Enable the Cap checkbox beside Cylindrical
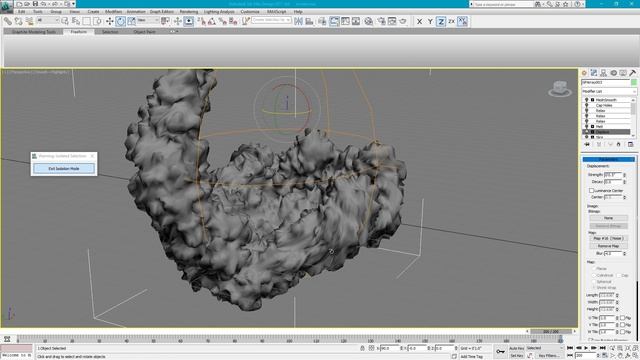 (619, 276)
